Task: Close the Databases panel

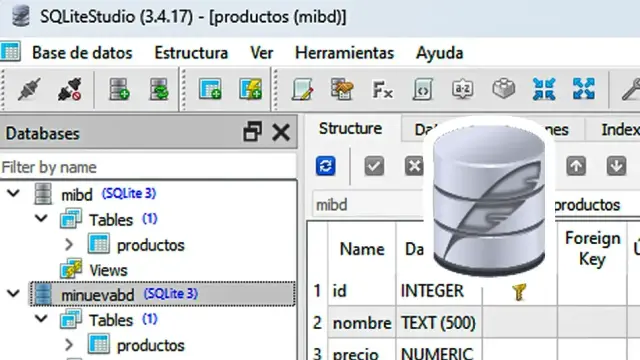Action: [281, 132]
